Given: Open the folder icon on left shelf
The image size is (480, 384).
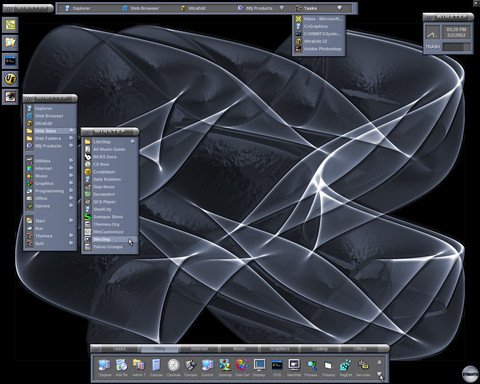Looking at the screenshot, I should click(x=10, y=42).
